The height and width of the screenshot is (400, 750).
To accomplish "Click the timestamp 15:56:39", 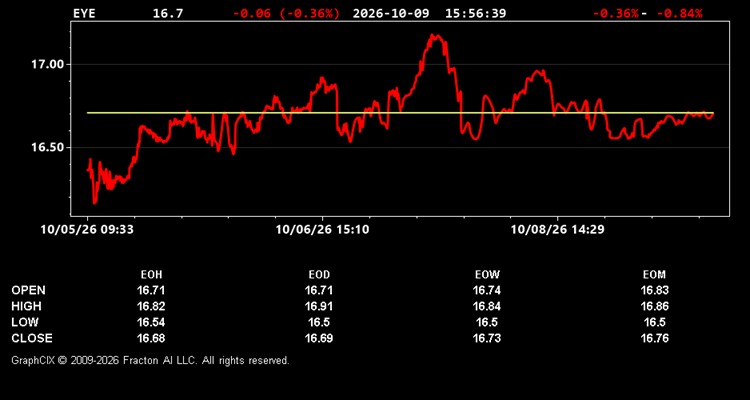I will (475, 13).
